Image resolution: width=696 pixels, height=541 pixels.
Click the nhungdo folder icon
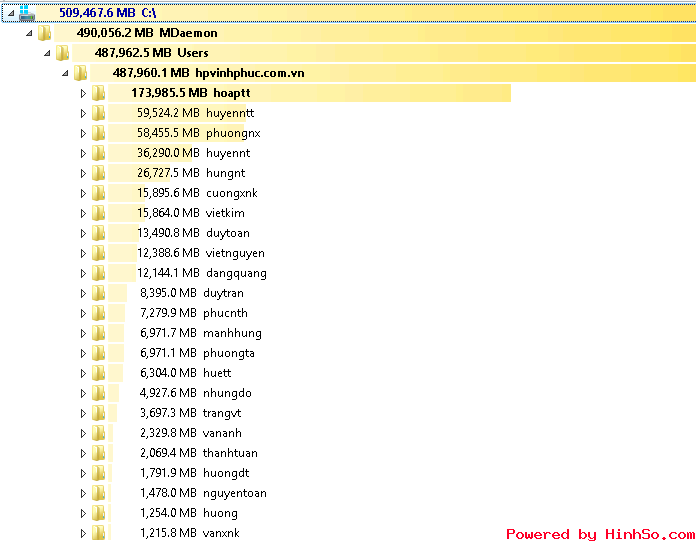coord(99,393)
